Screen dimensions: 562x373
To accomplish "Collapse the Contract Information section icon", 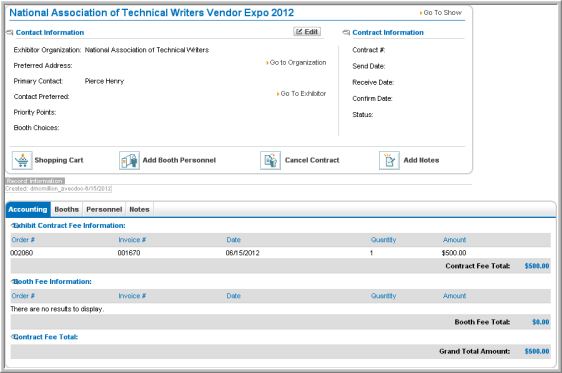I will [346, 33].
